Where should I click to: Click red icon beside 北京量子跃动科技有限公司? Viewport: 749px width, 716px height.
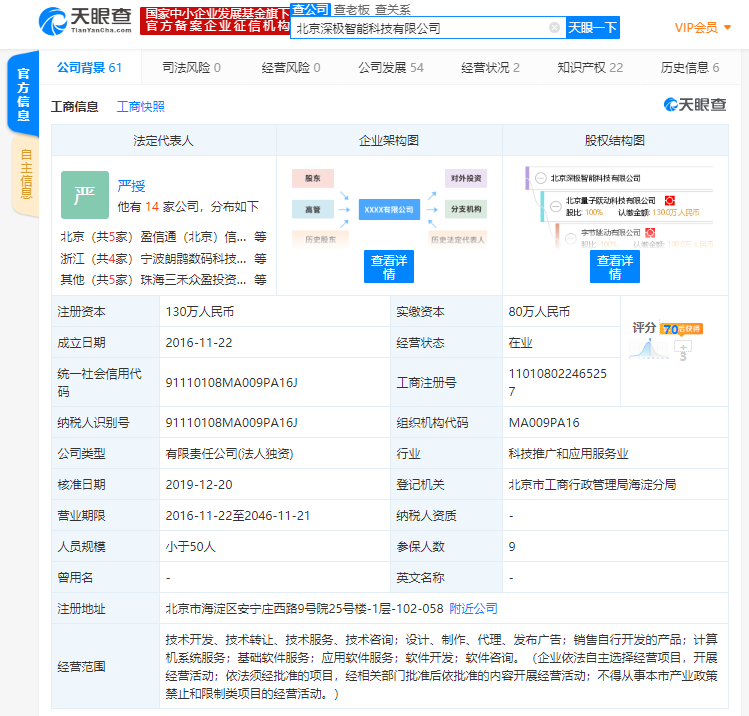[670, 201]
